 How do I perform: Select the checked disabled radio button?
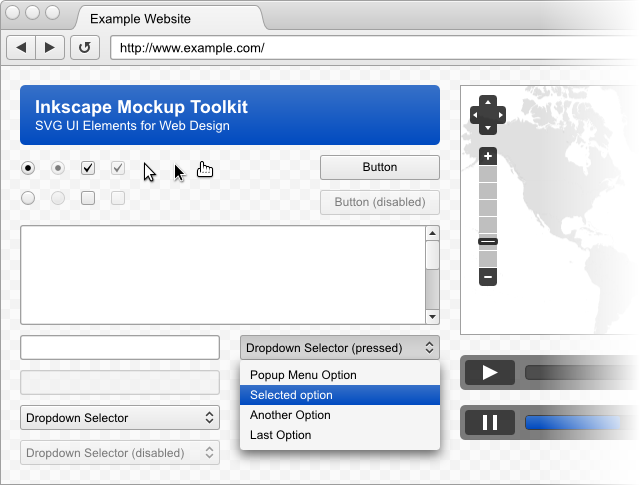point(58,168)
